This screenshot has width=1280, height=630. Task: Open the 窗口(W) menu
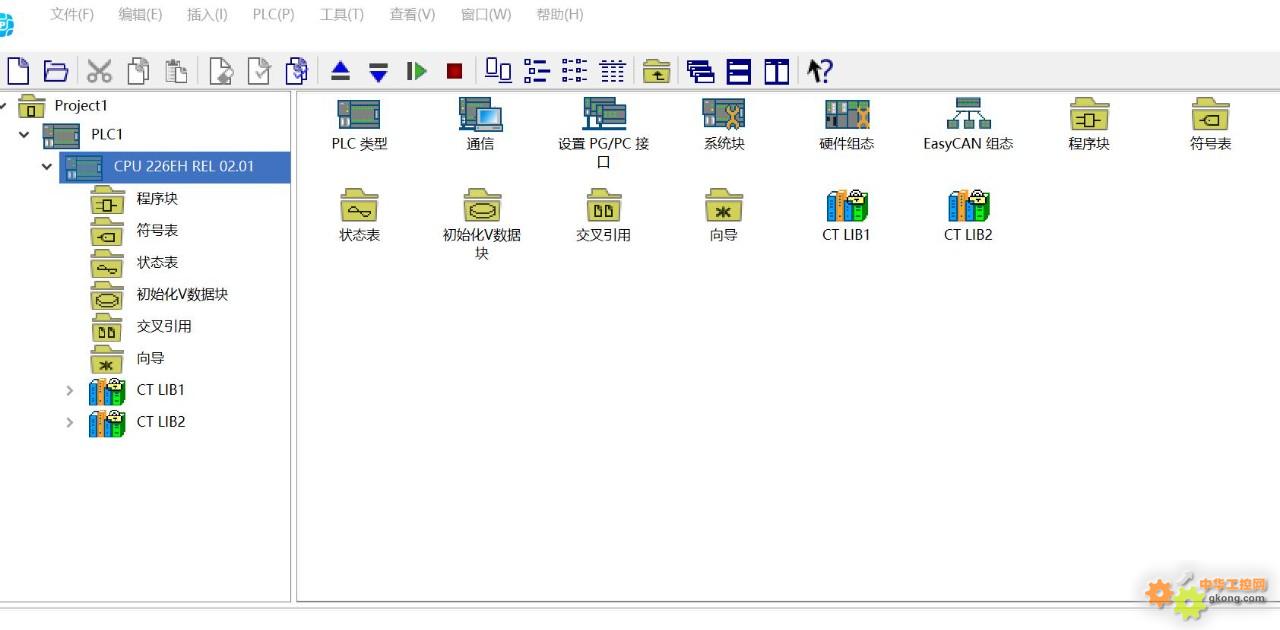point(486,14)
